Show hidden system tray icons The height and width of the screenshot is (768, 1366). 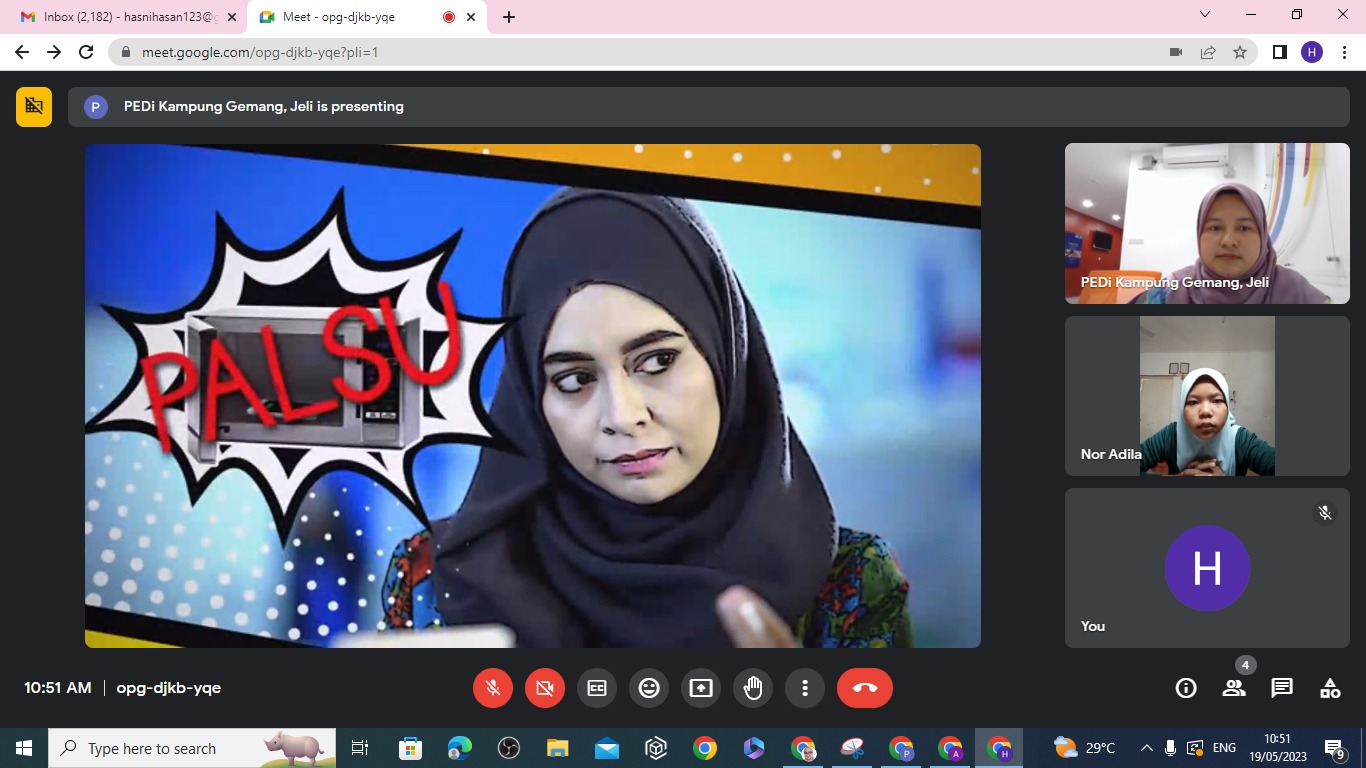tap(1146, 748)
